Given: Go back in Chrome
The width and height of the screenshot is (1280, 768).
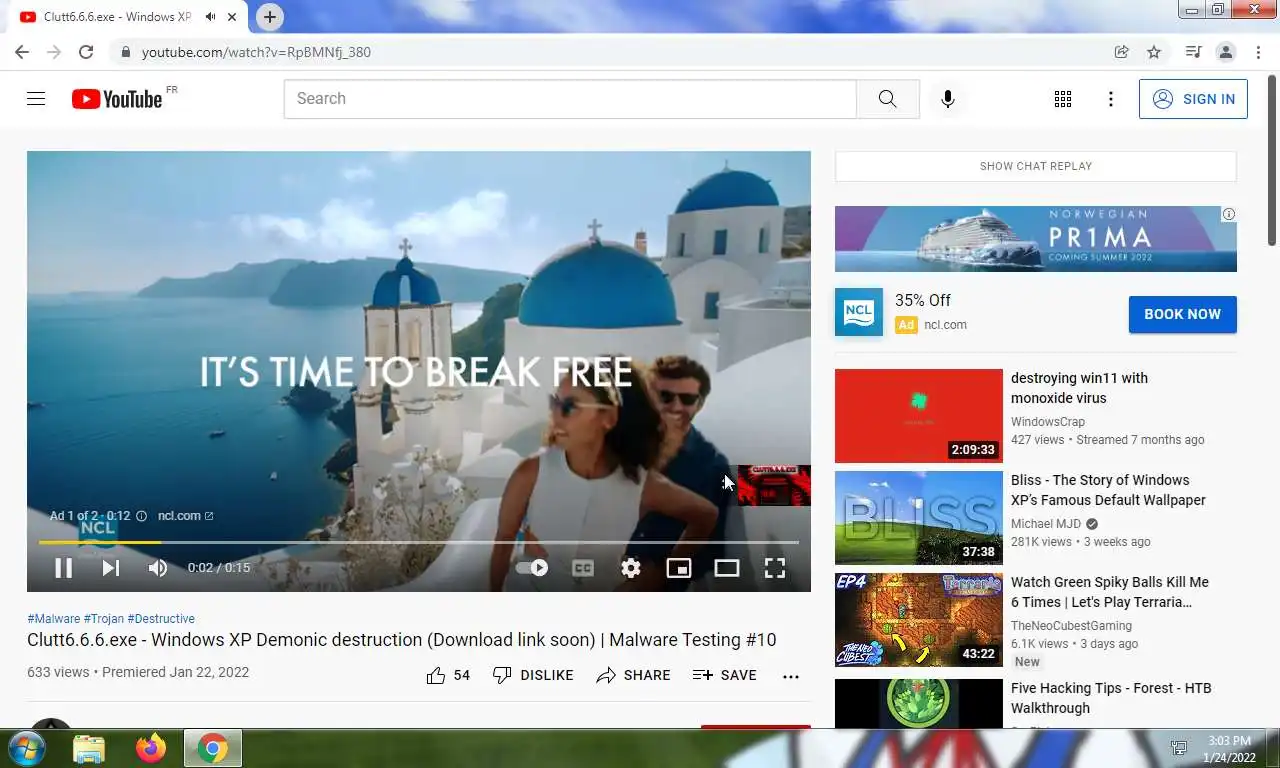Looking at the screenshot, I should point(22,52).
